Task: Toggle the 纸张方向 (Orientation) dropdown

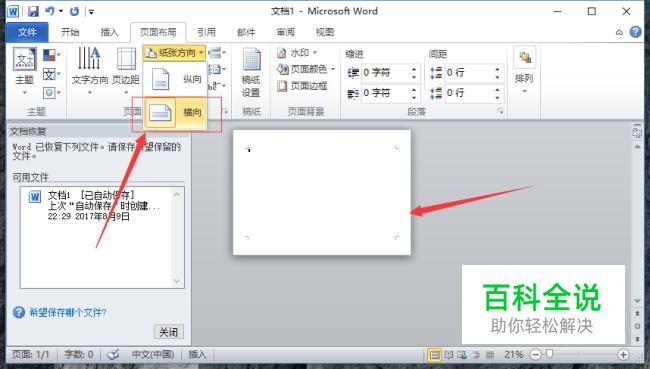Action: click(175, 53)
